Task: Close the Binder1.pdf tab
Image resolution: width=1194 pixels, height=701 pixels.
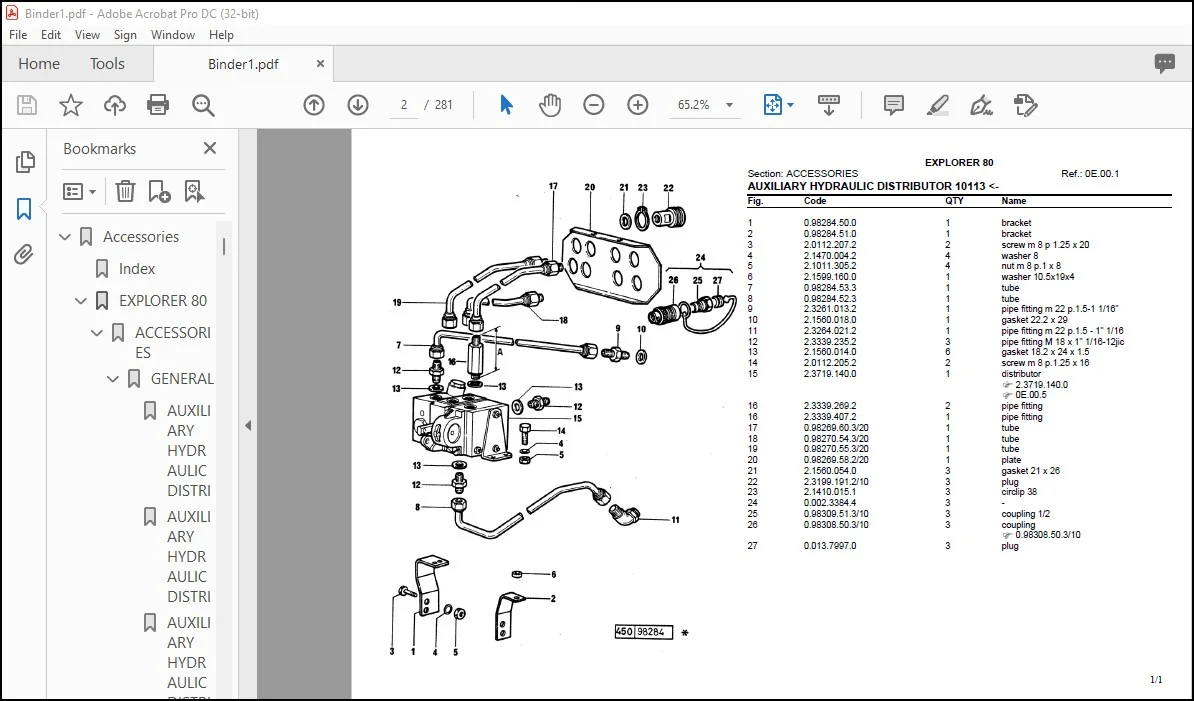Action: pyautogui.click(x=321, y=64)
